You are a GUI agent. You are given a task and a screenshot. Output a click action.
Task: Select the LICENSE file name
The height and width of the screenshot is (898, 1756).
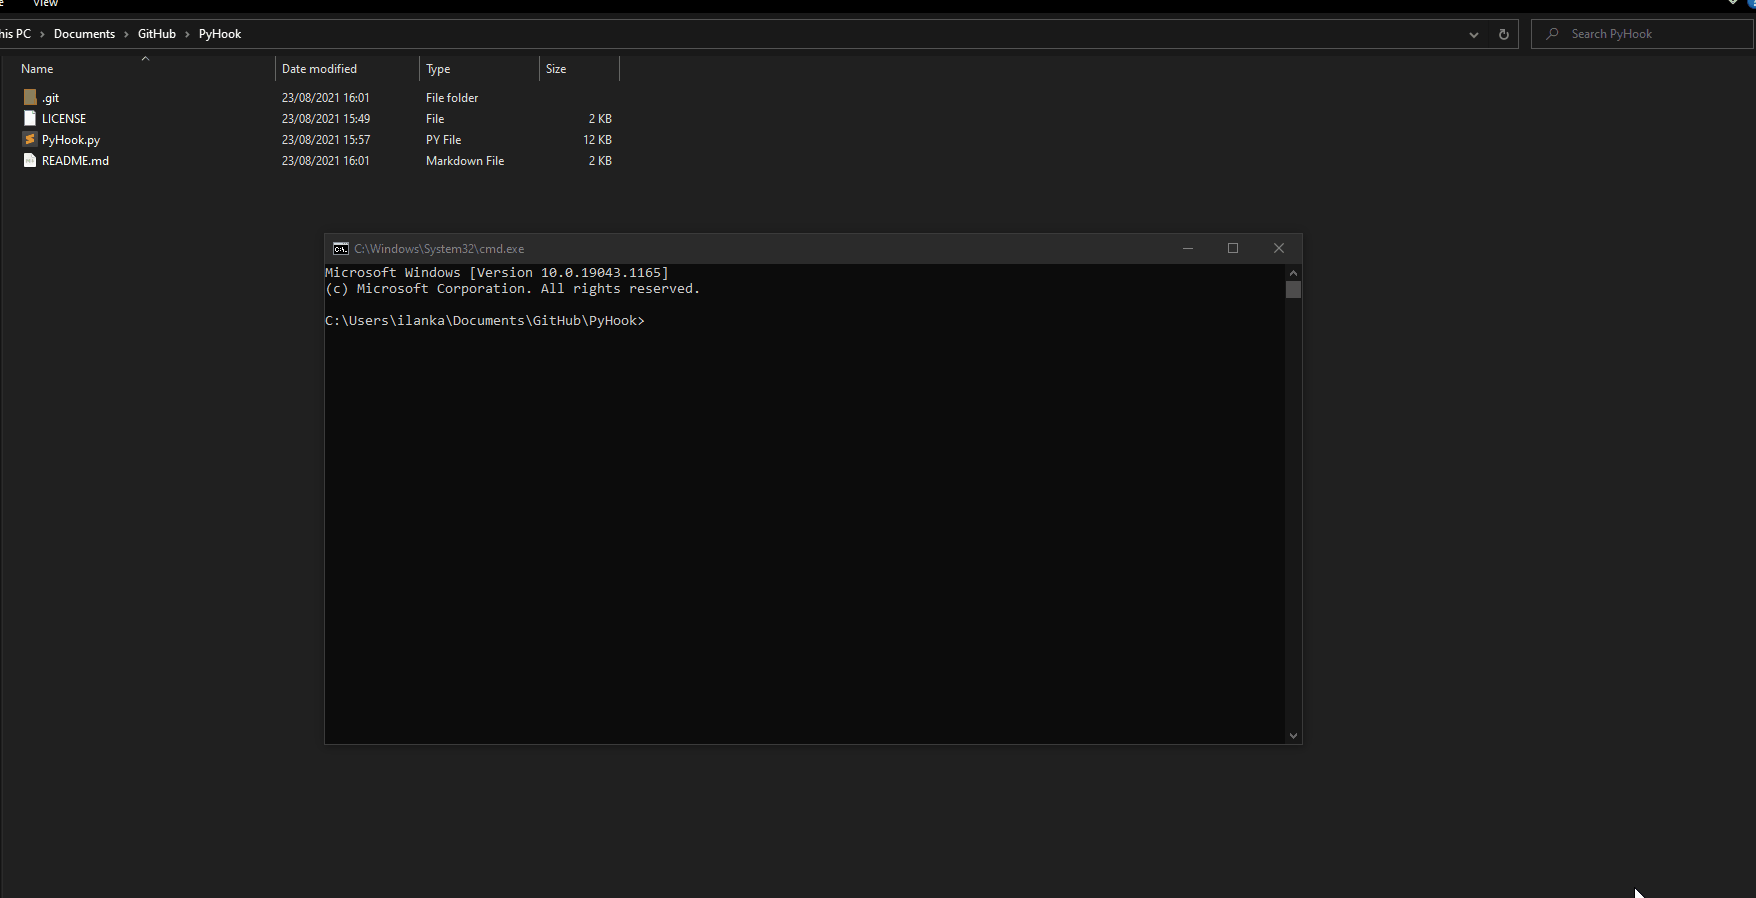click(x=64, y=119)
